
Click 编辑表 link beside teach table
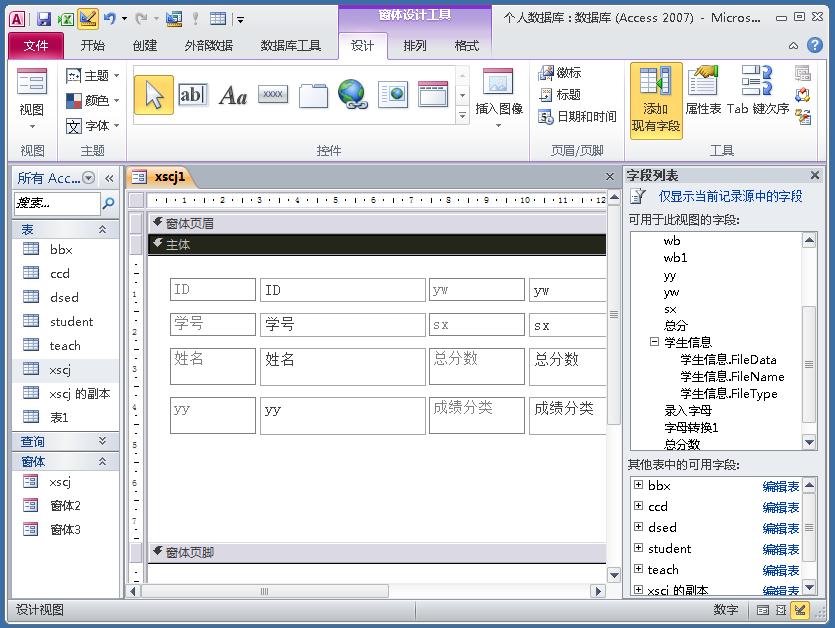[x=780, y=569]
